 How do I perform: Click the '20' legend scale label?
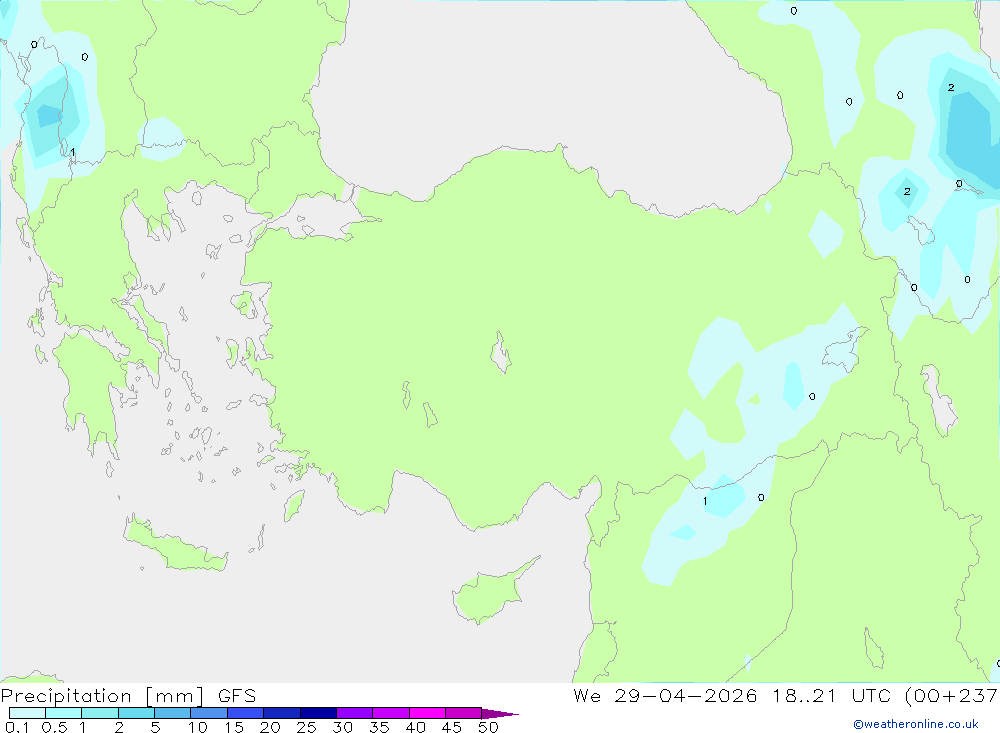tap(270, 727)
